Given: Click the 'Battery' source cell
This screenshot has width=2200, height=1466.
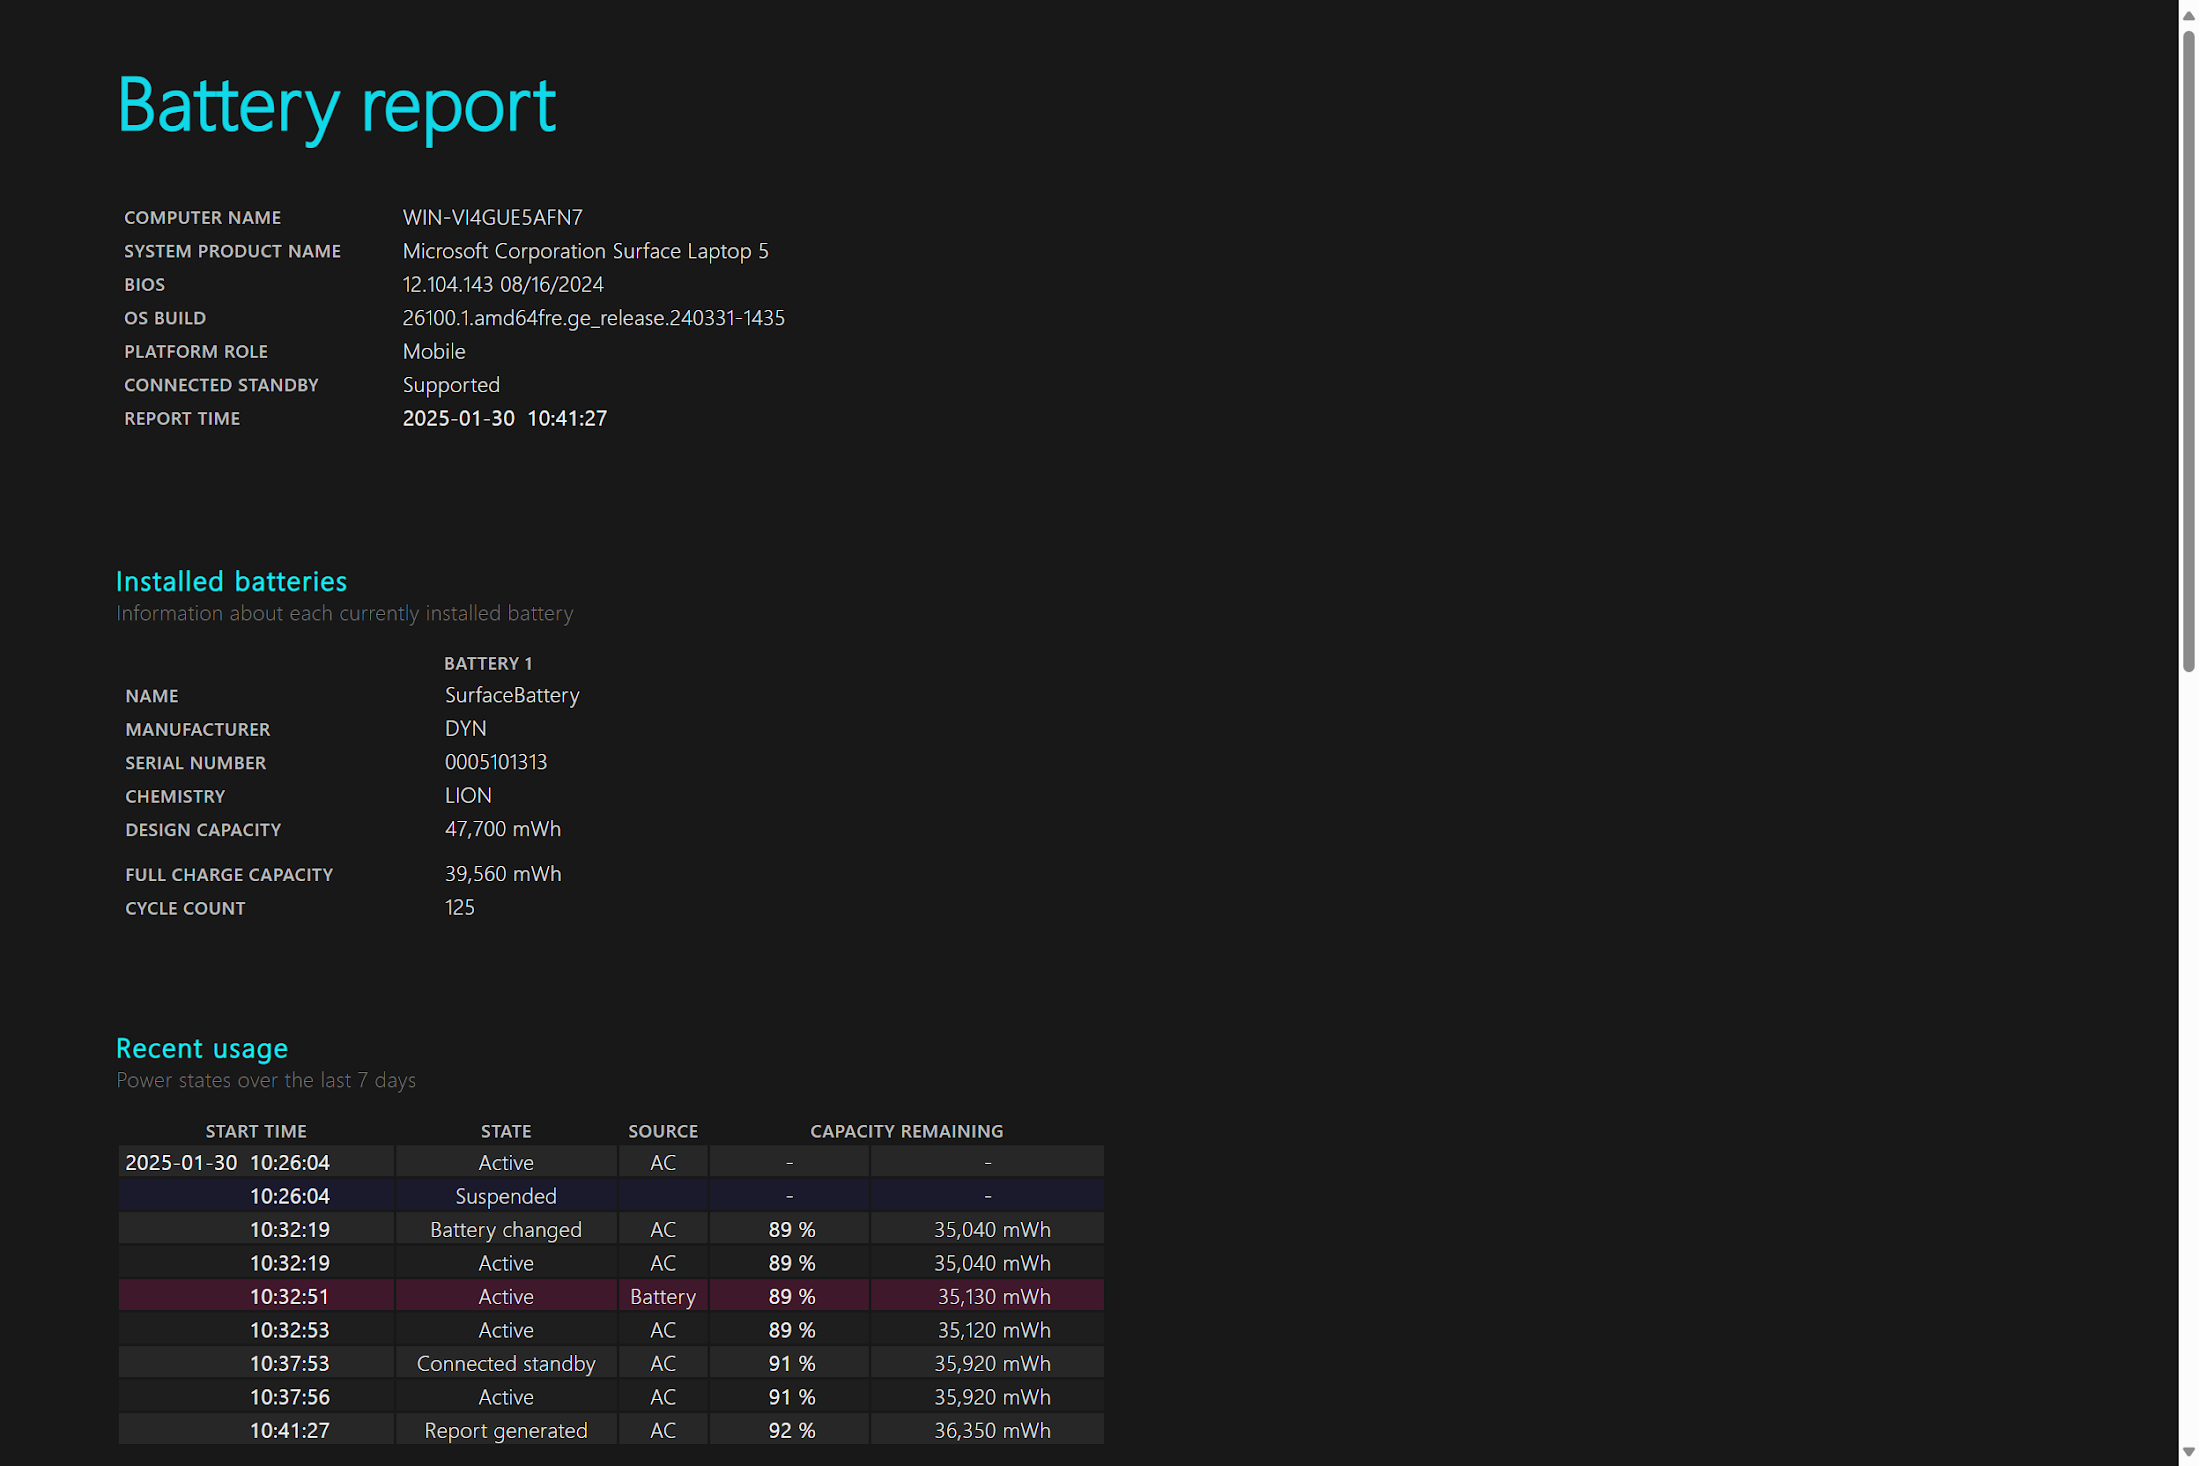Looking at the screenshot, I should (663, 1296).
